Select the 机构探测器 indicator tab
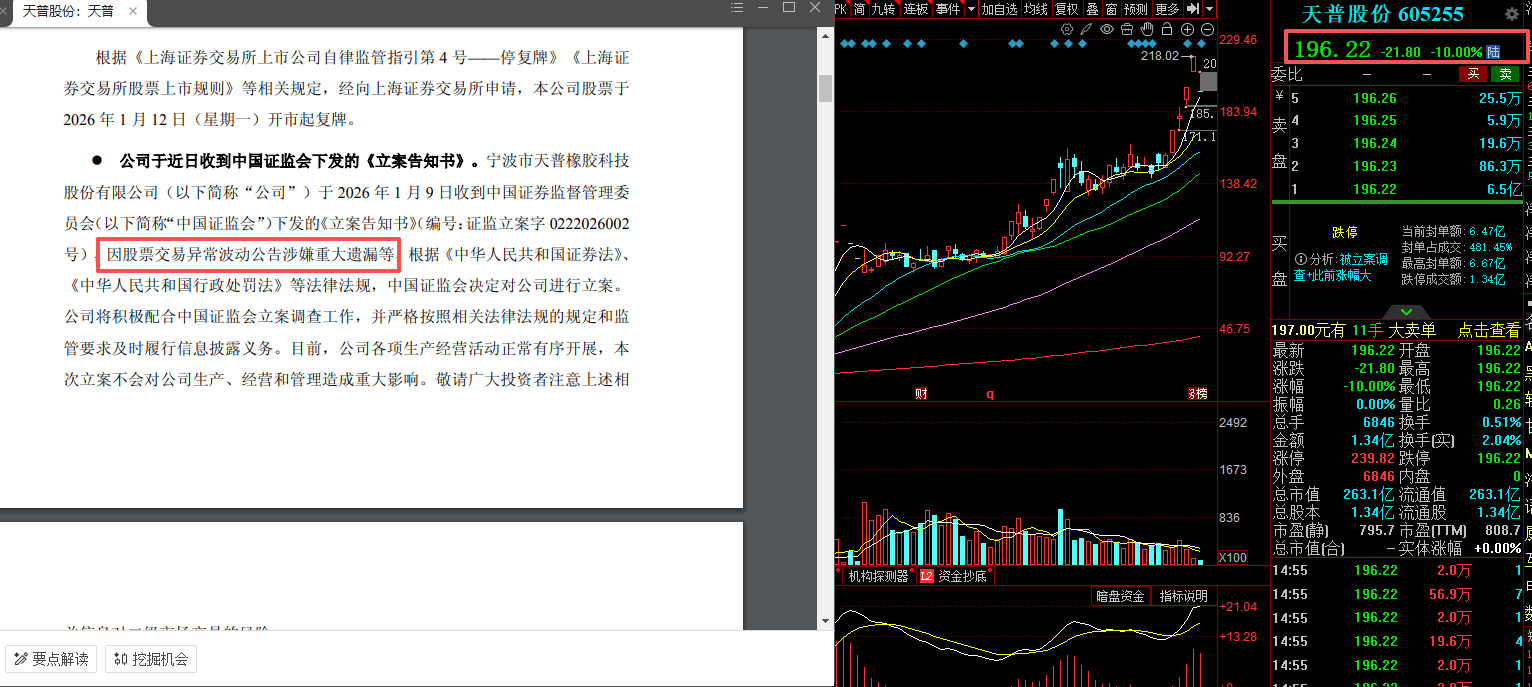The image size is (1532, 687). [877, 576]
